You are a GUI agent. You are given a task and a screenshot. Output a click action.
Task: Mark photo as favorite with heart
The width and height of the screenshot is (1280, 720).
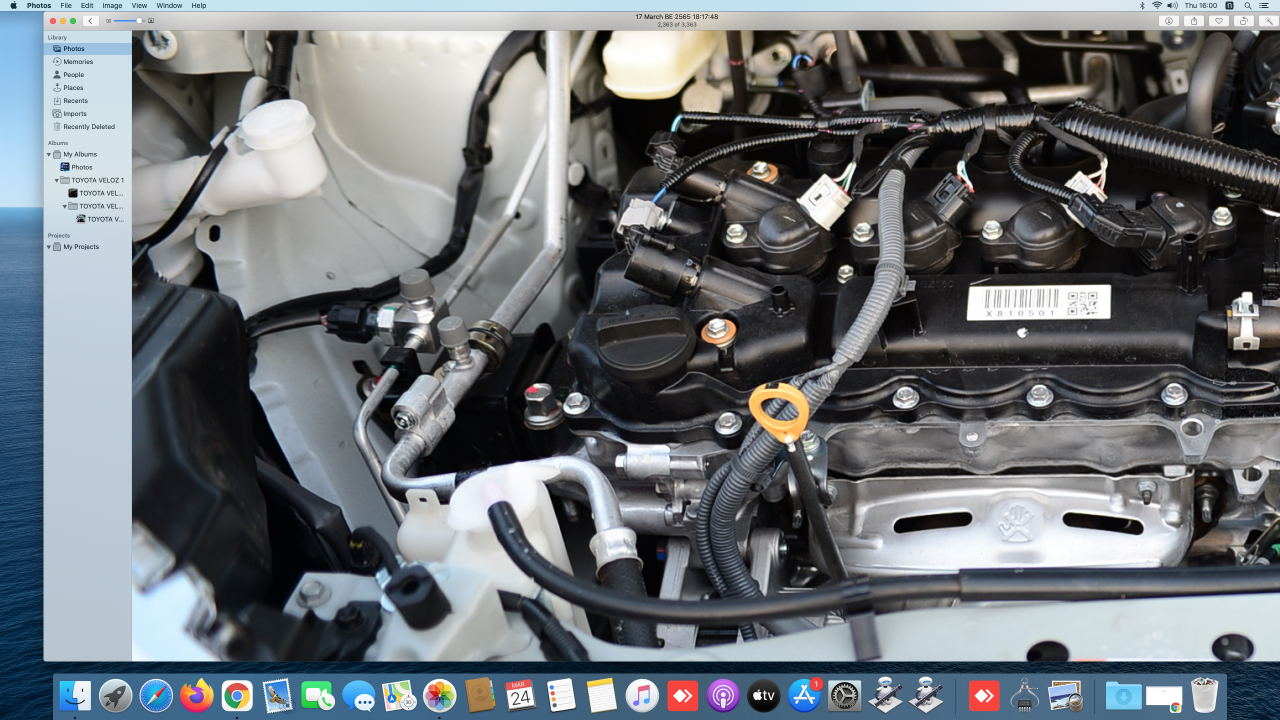(1218, 21)
